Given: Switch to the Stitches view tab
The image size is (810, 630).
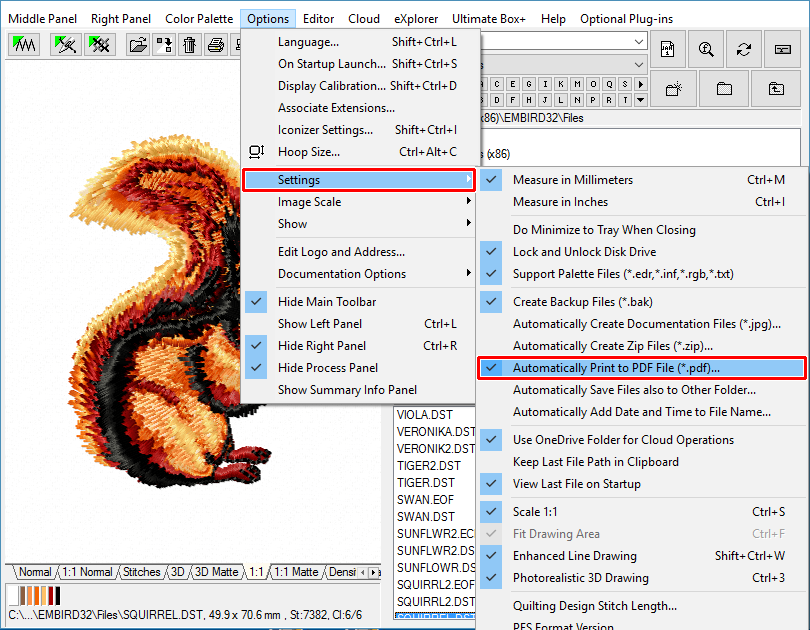Looking at the screenshot, I should (x=142, y=572).
